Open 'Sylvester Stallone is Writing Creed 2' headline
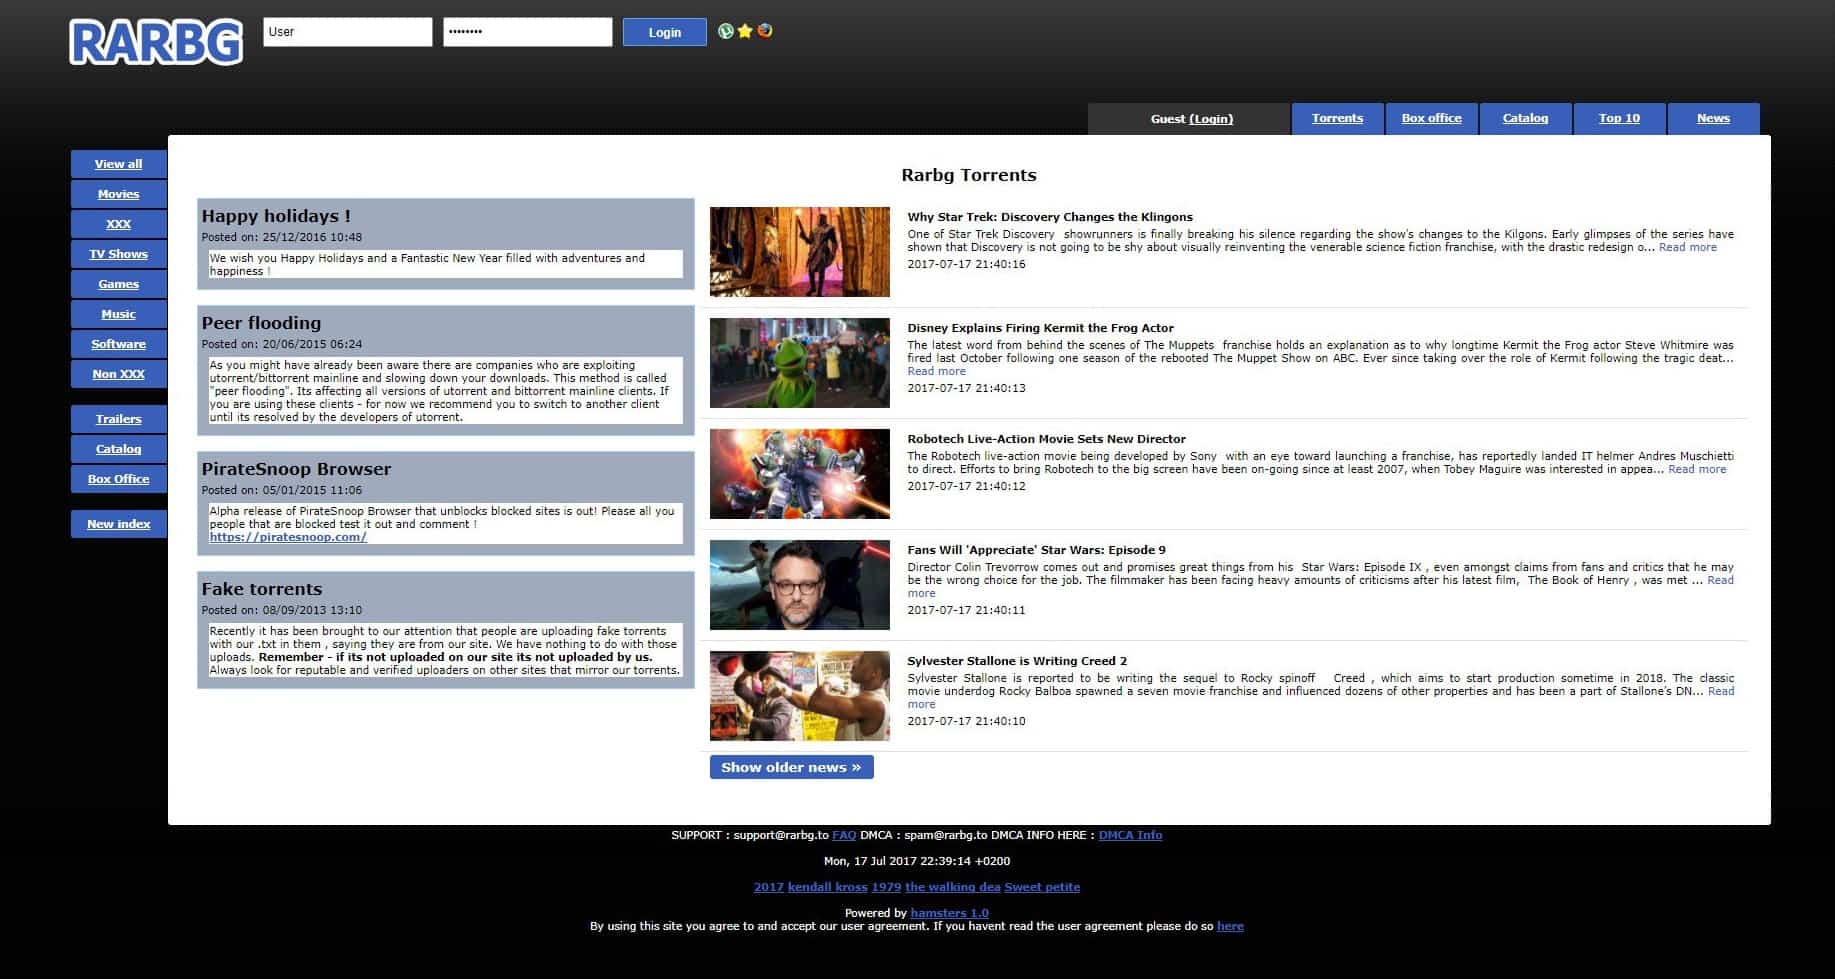 pyautogui.click(x=1017, y=661)
